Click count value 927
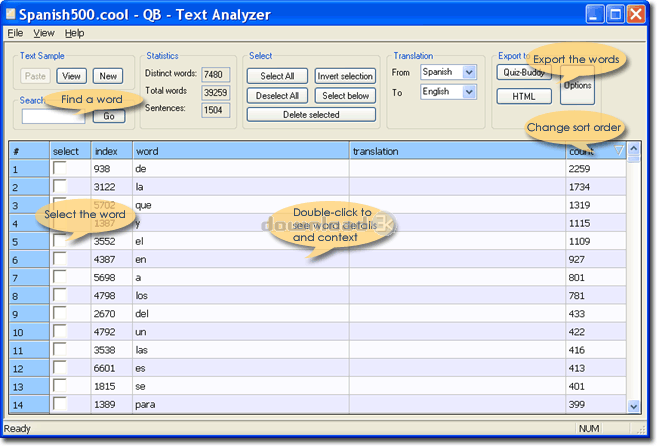Viewport: 658px width, 446px height. pyautogui.click(x=576, y=259)
